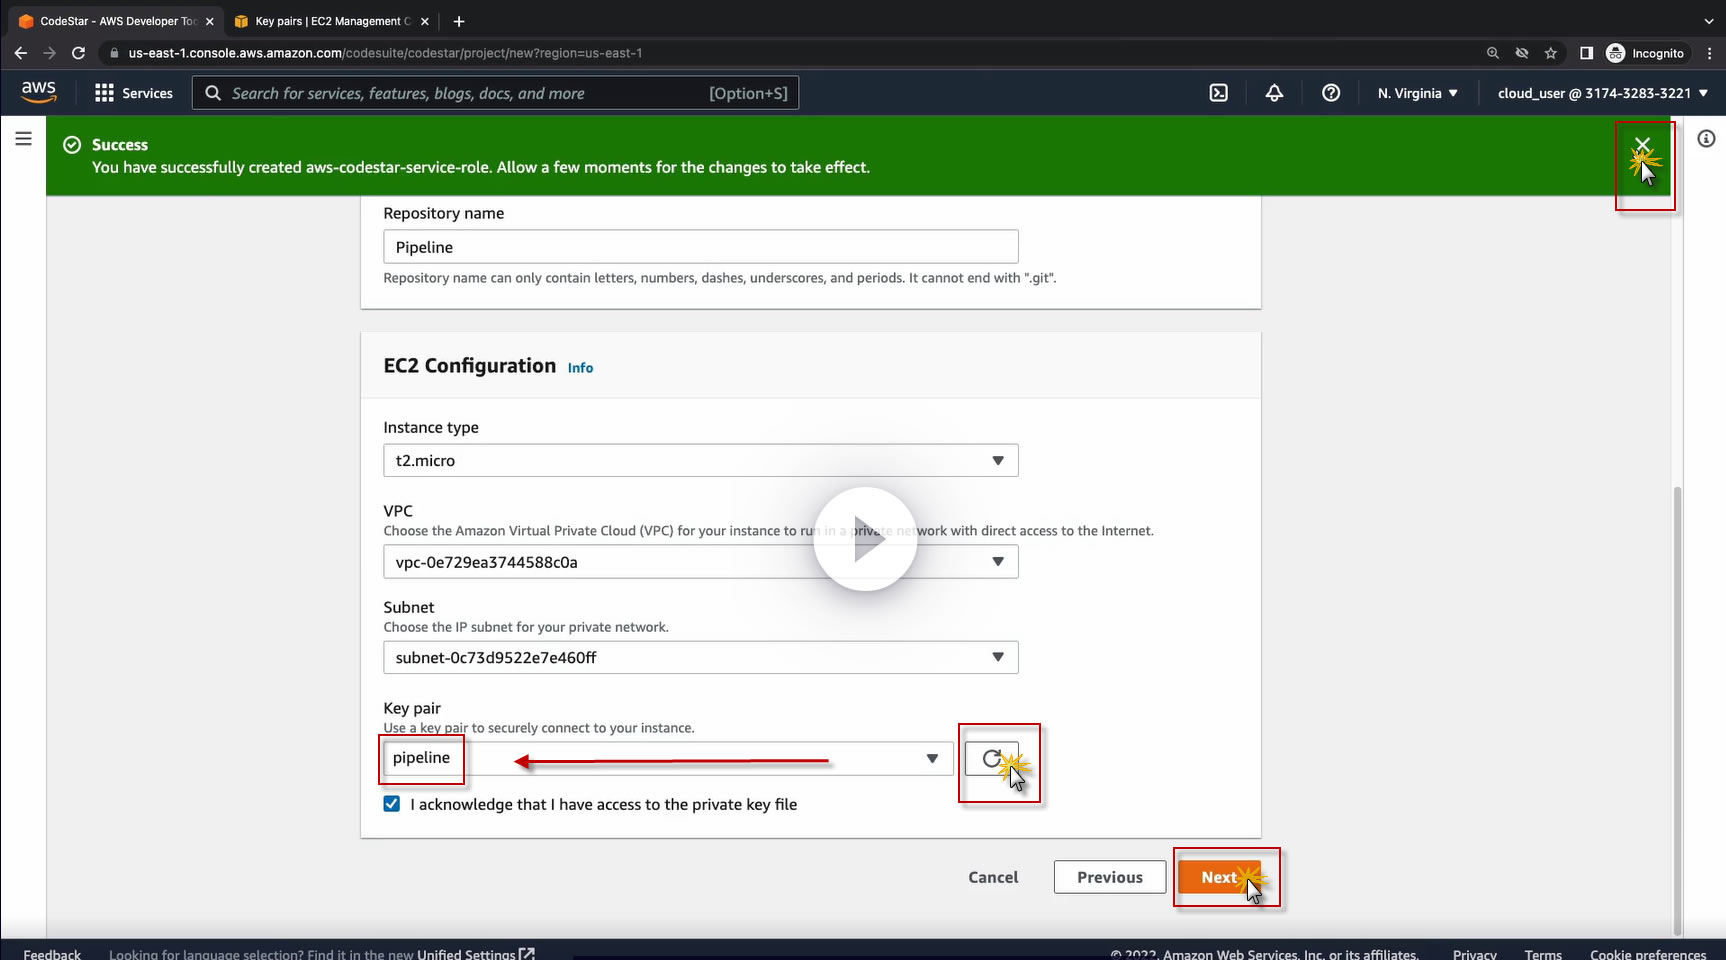The width and height of the screenshot is (1726, 960).
Task: Click the tab search chevron in Chrome
Action: click(1708, 21)
